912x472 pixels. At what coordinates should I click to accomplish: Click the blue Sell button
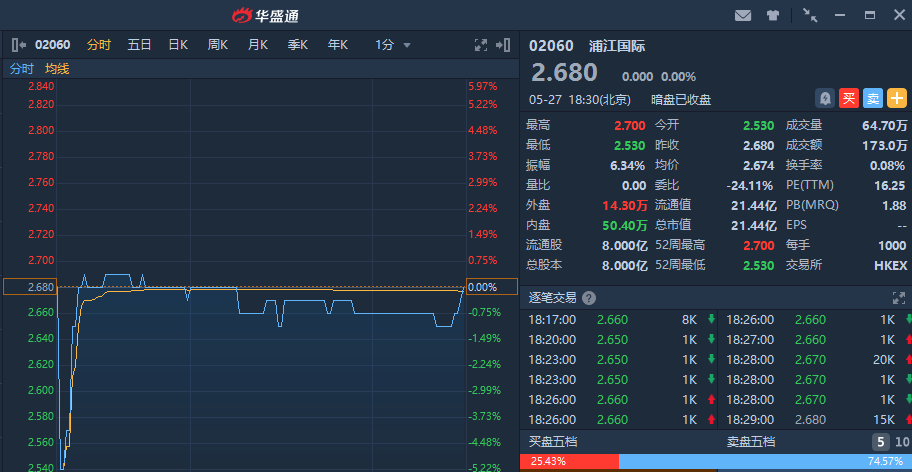[872, 99]
